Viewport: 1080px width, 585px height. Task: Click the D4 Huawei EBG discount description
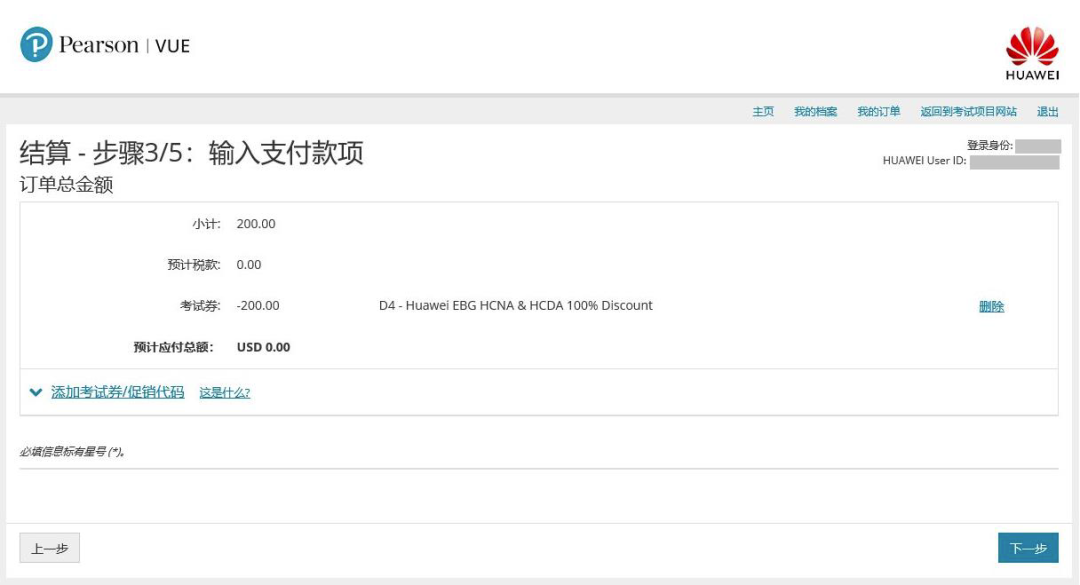[515, 305]
